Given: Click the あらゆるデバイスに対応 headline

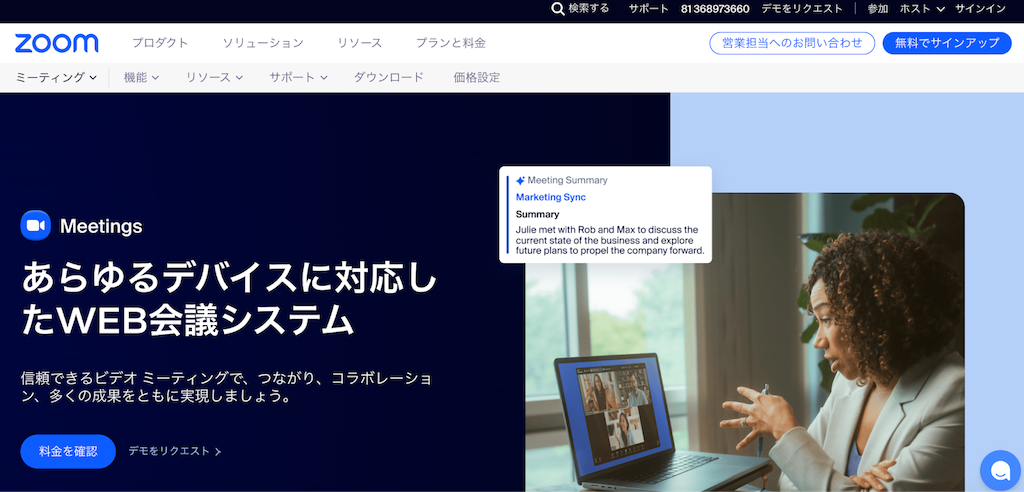Looking at the screenshot, I should pos(229,299).
